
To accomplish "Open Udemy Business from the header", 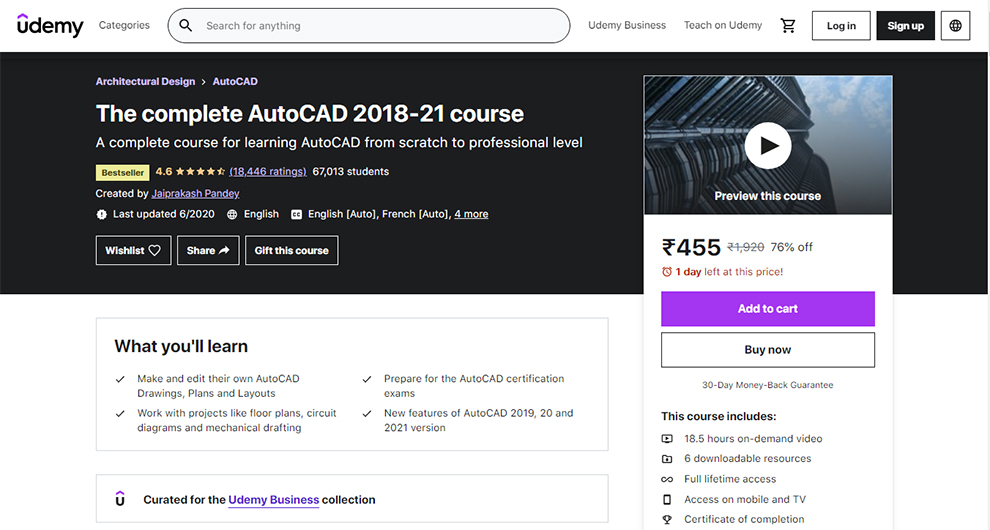I will 627,26.
